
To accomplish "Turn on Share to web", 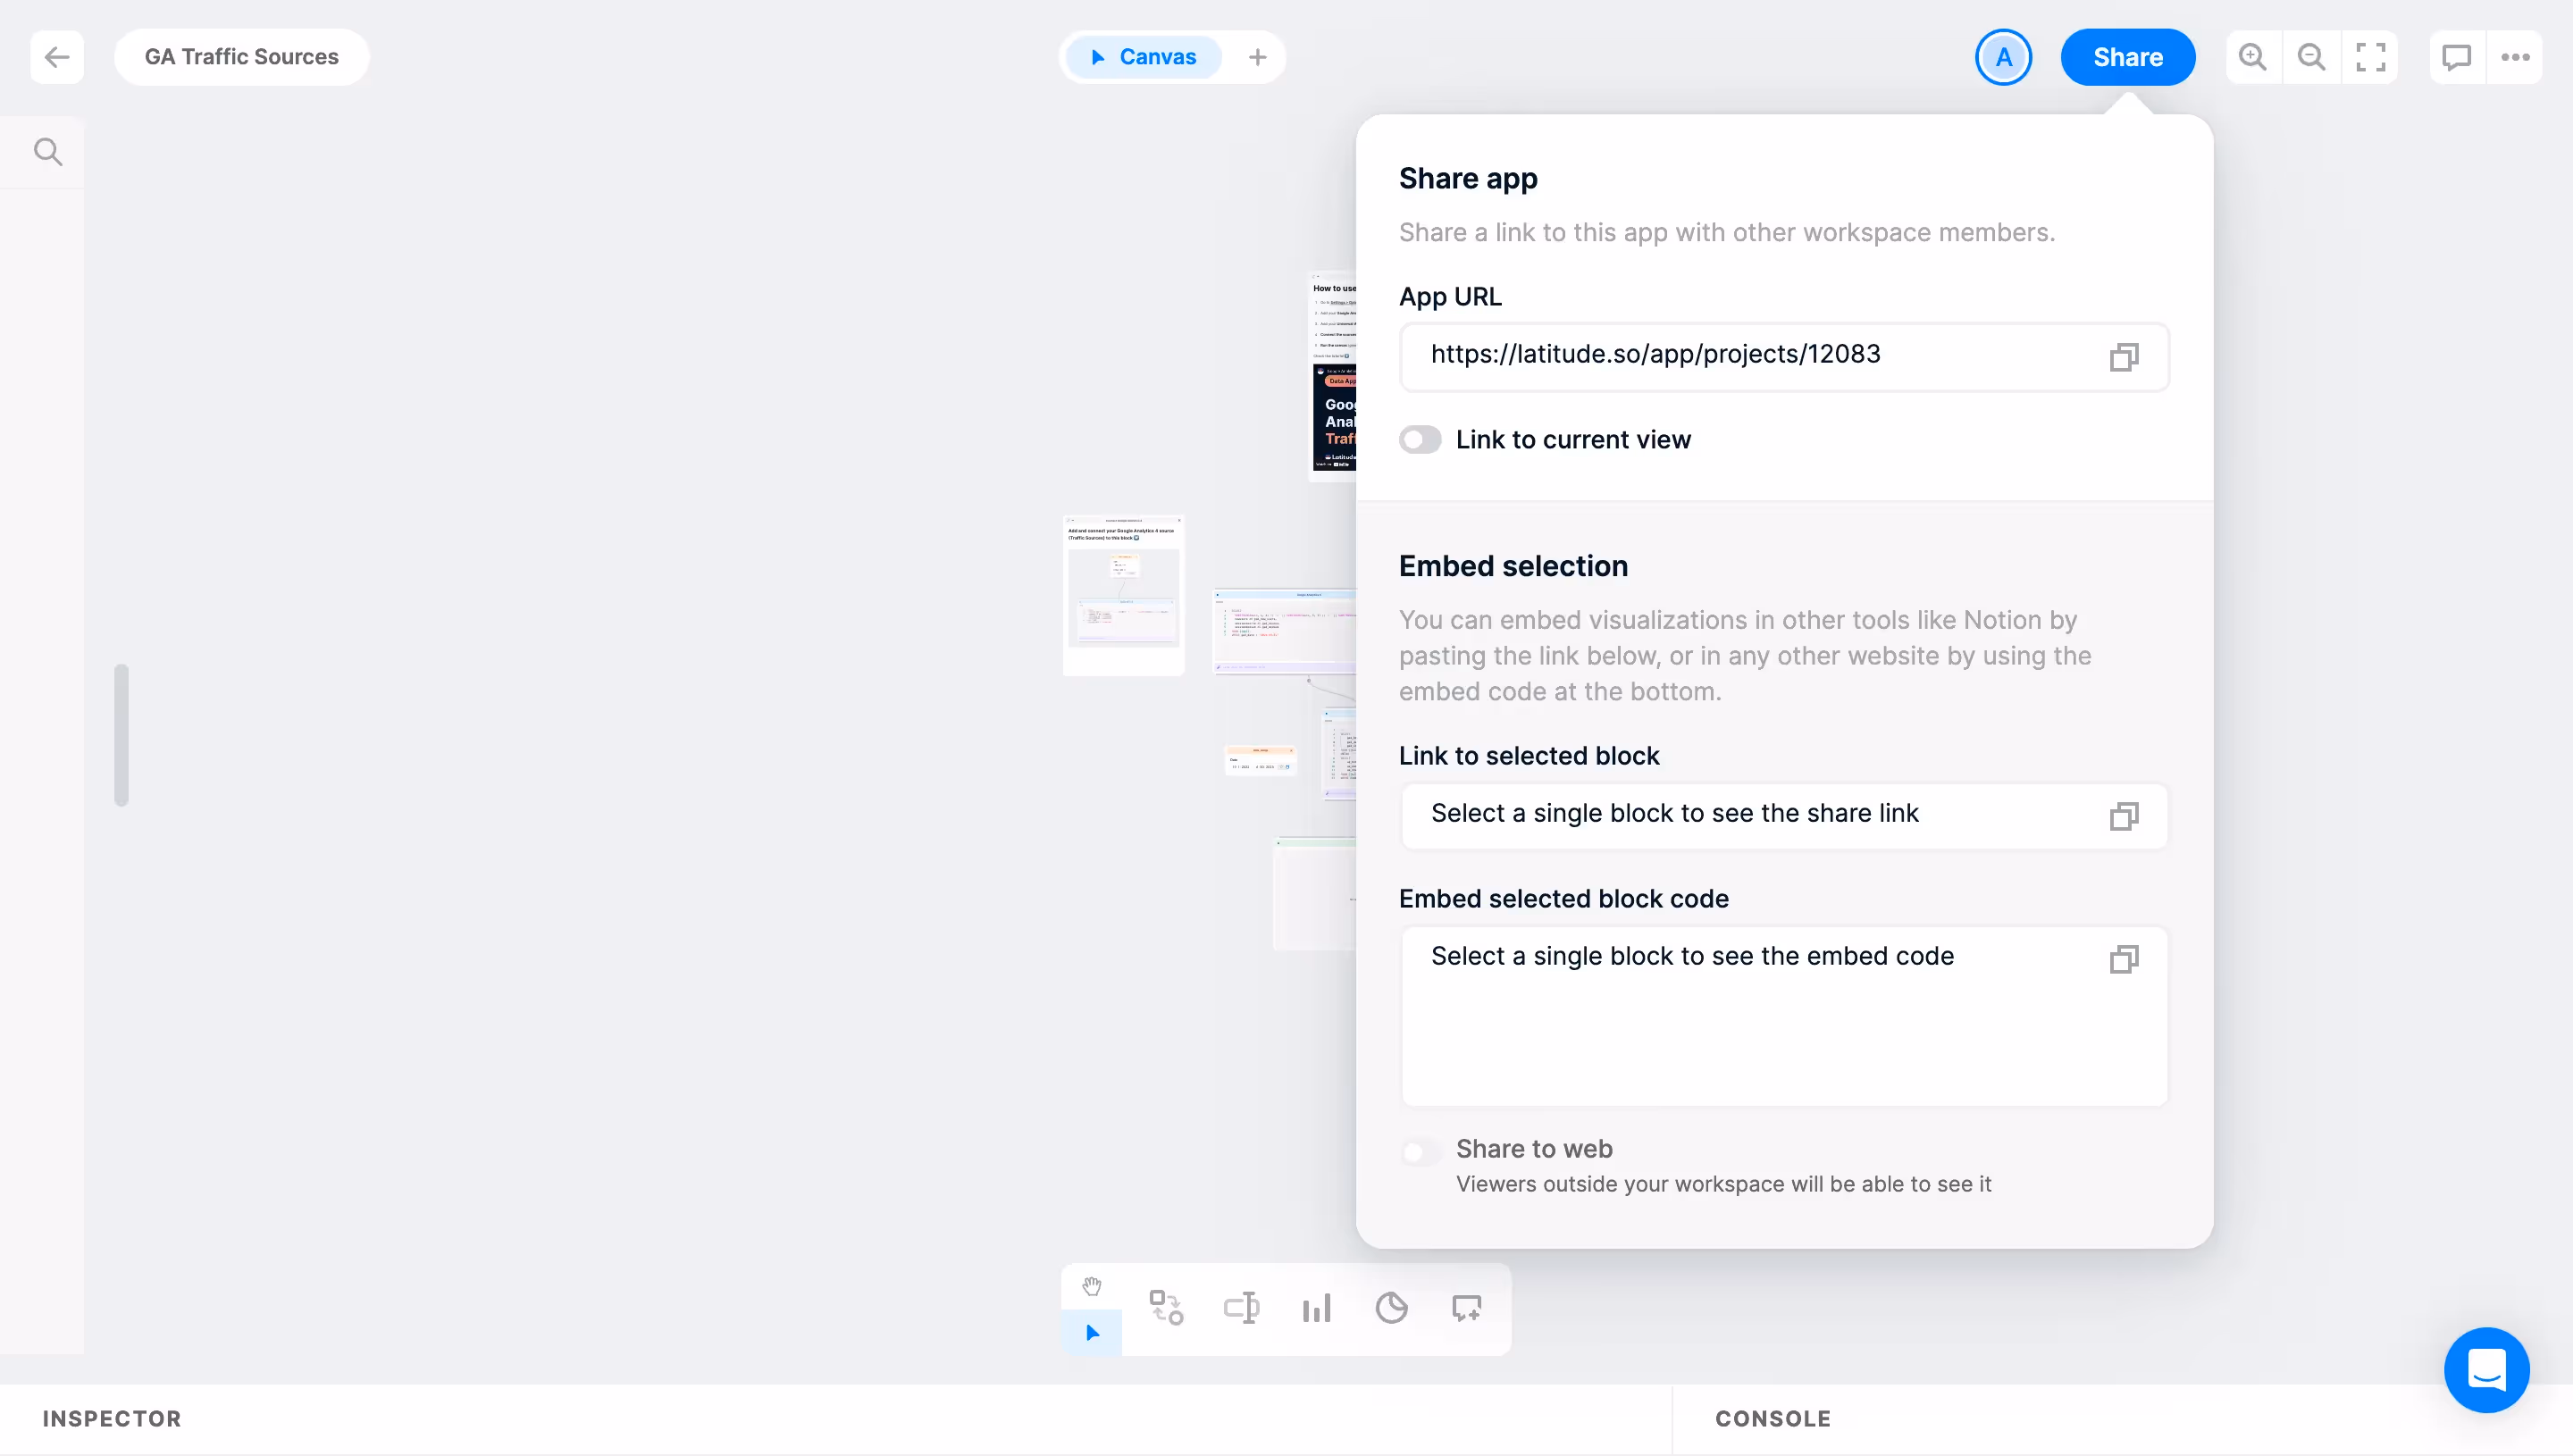I will click(x=1419, y=1151).
